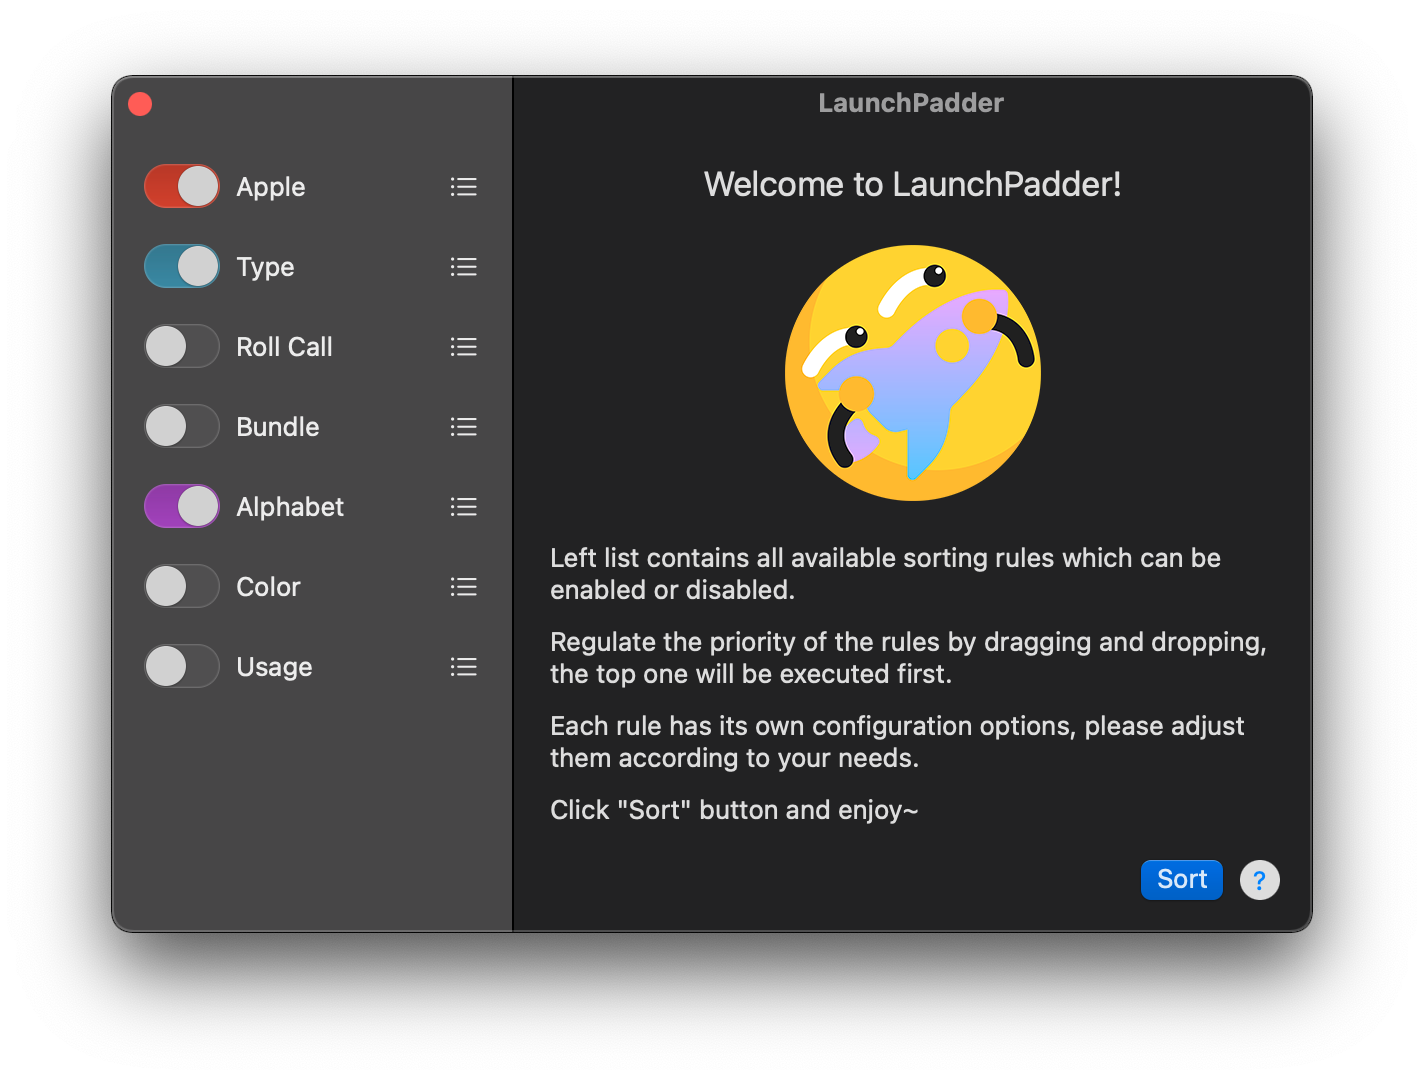Click the 'Each rule has its own configuration' paragraph
The height and width of the screenshot is (1080, 1424).
tap(897, 742)
